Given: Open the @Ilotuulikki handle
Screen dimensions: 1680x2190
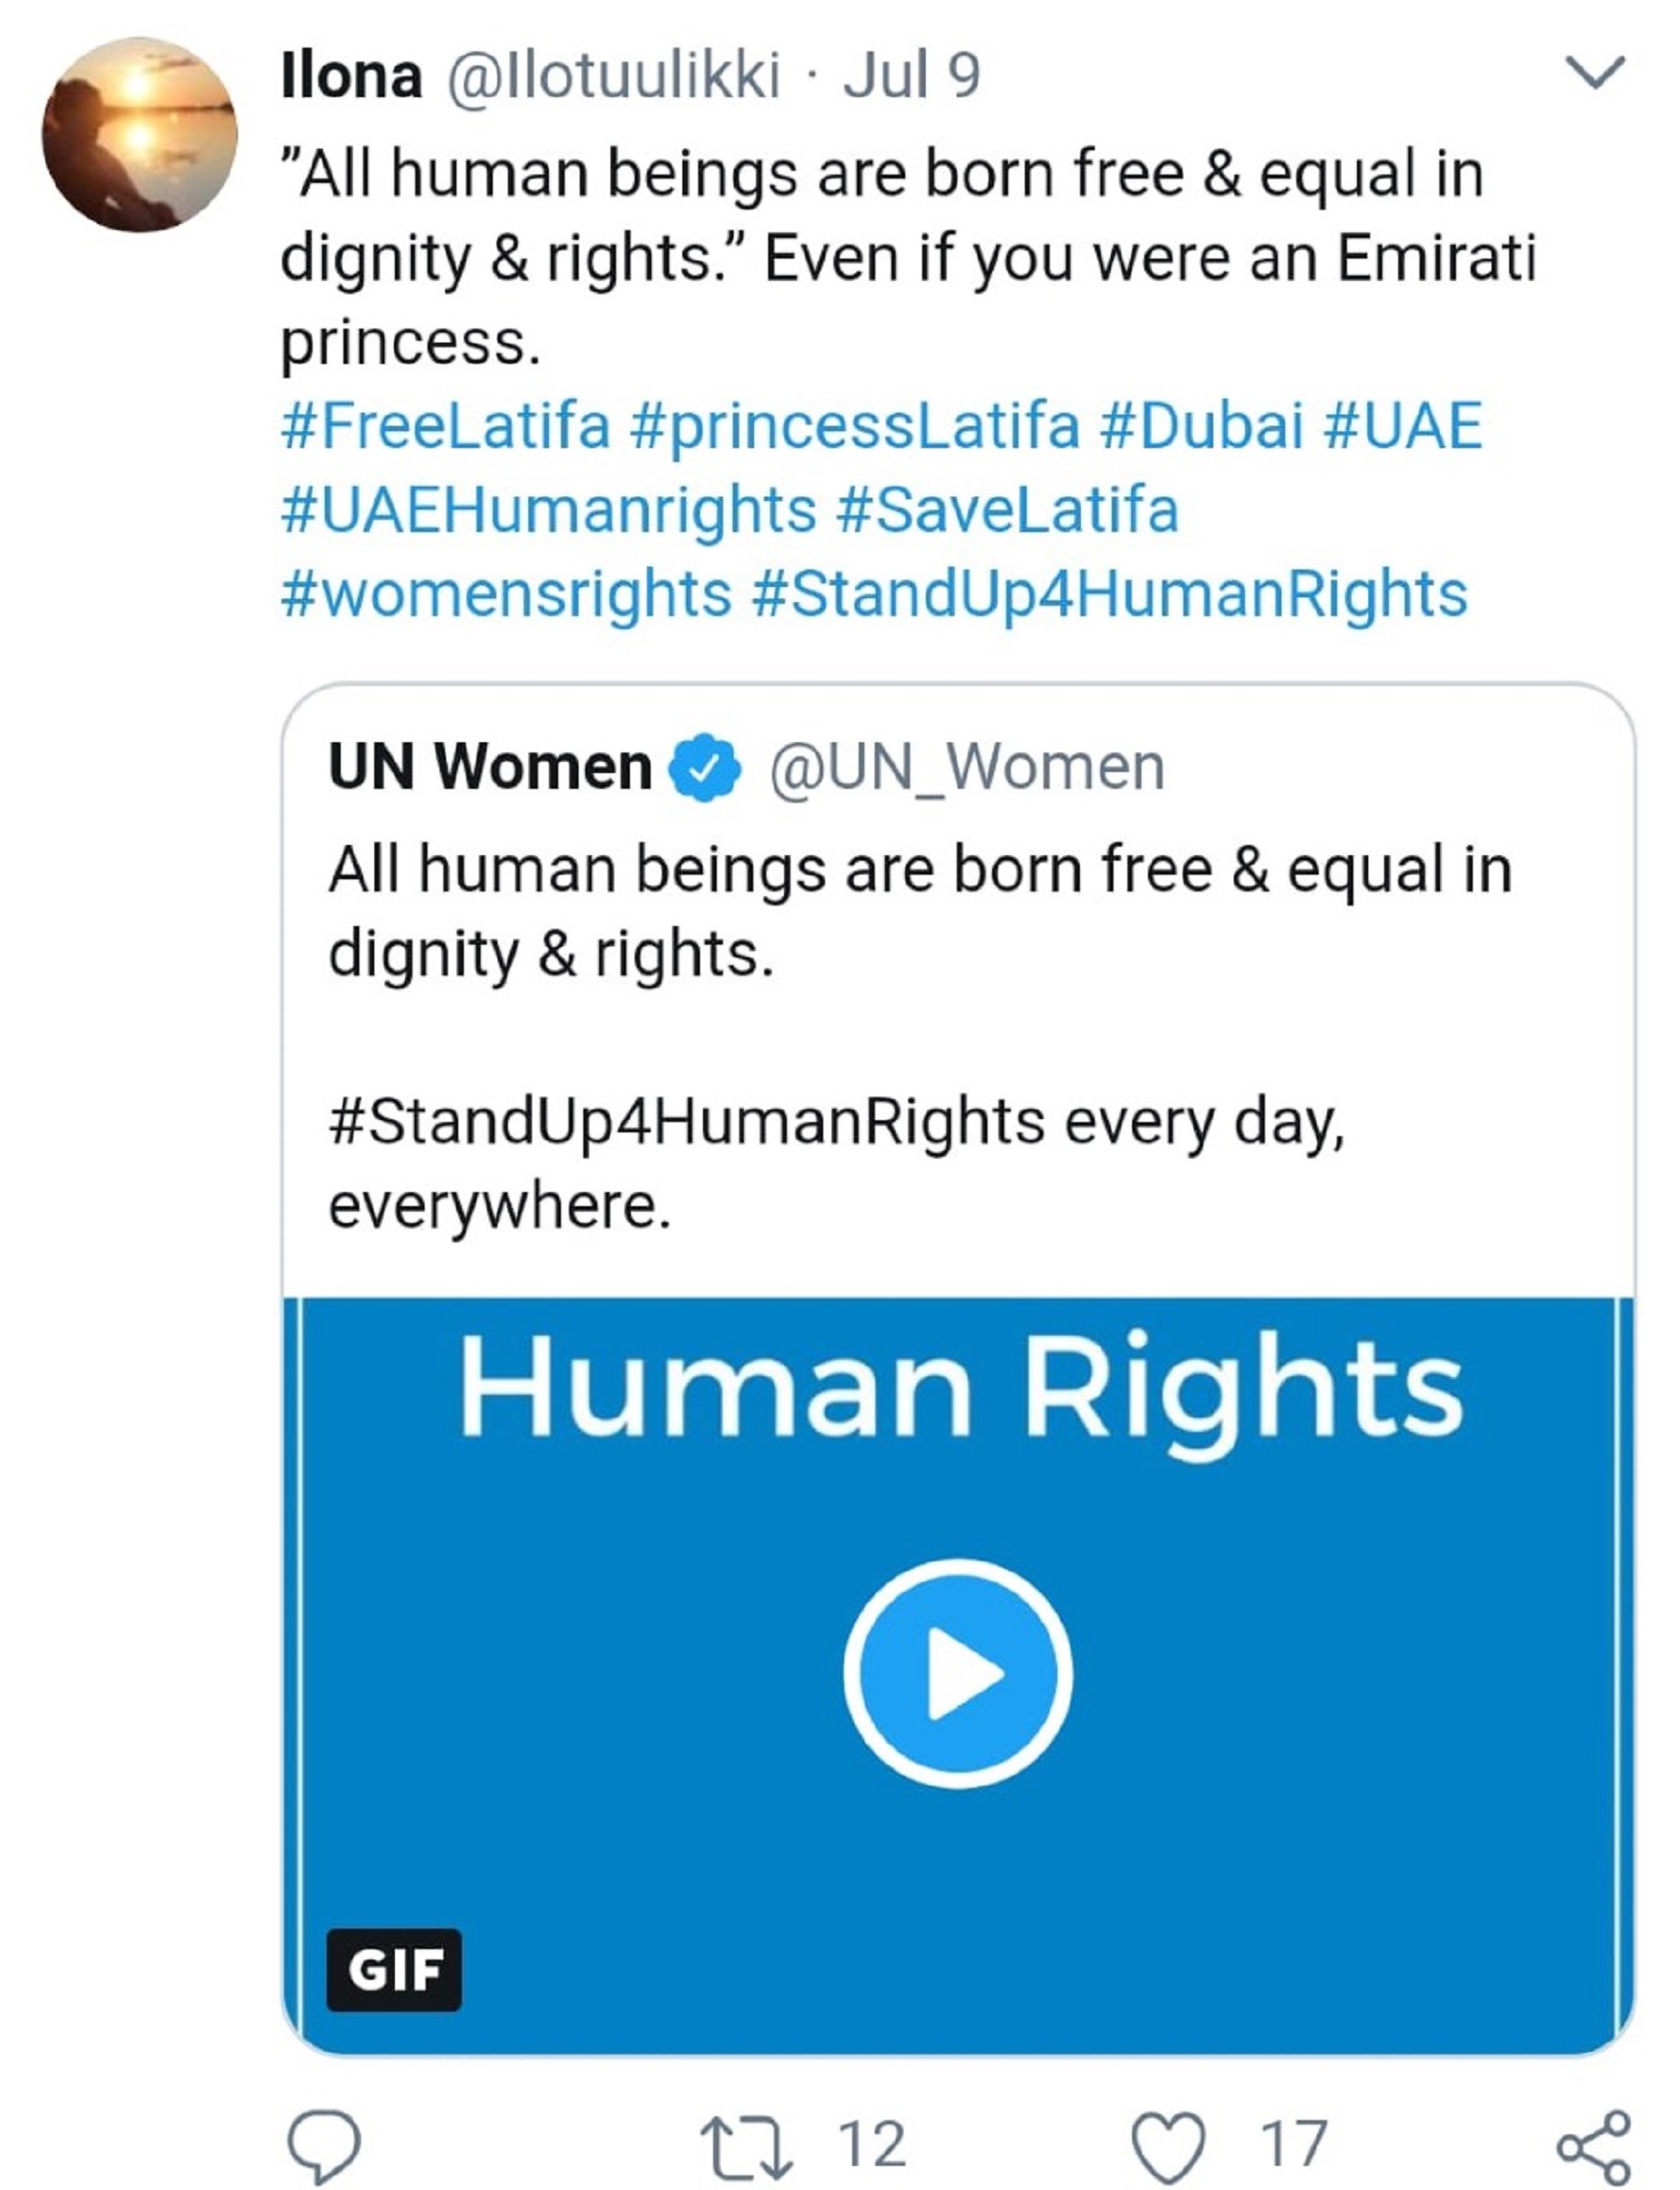Looking at the screenshot, I should [x=612, y=75].
